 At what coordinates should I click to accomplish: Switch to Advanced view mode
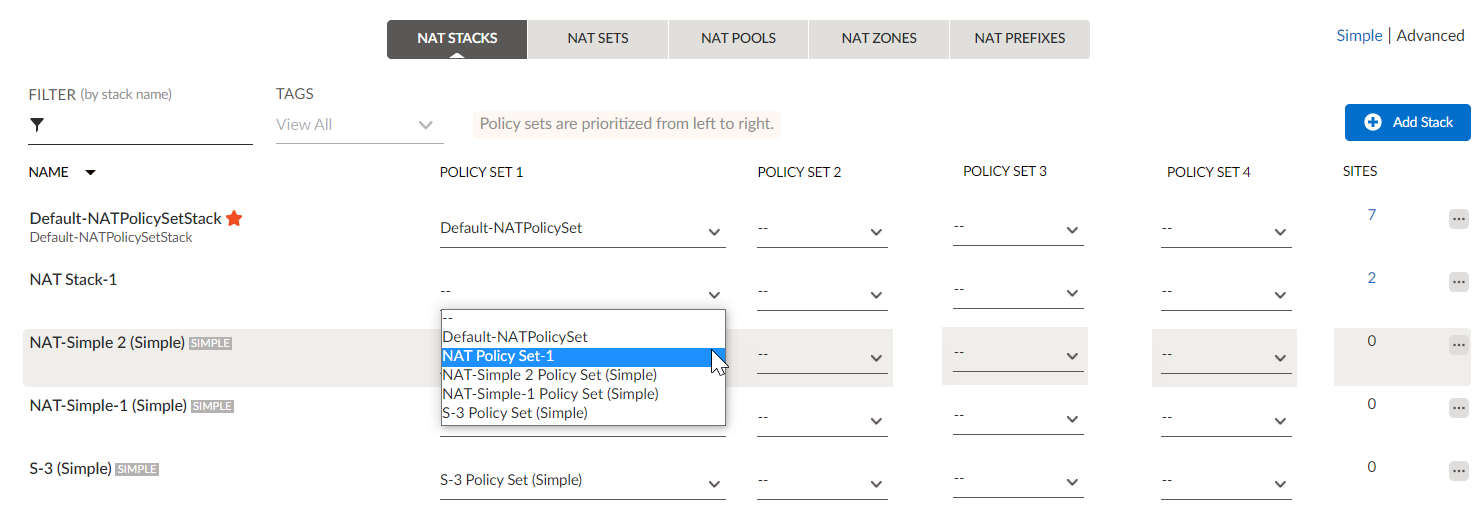tap(1430, 36)
